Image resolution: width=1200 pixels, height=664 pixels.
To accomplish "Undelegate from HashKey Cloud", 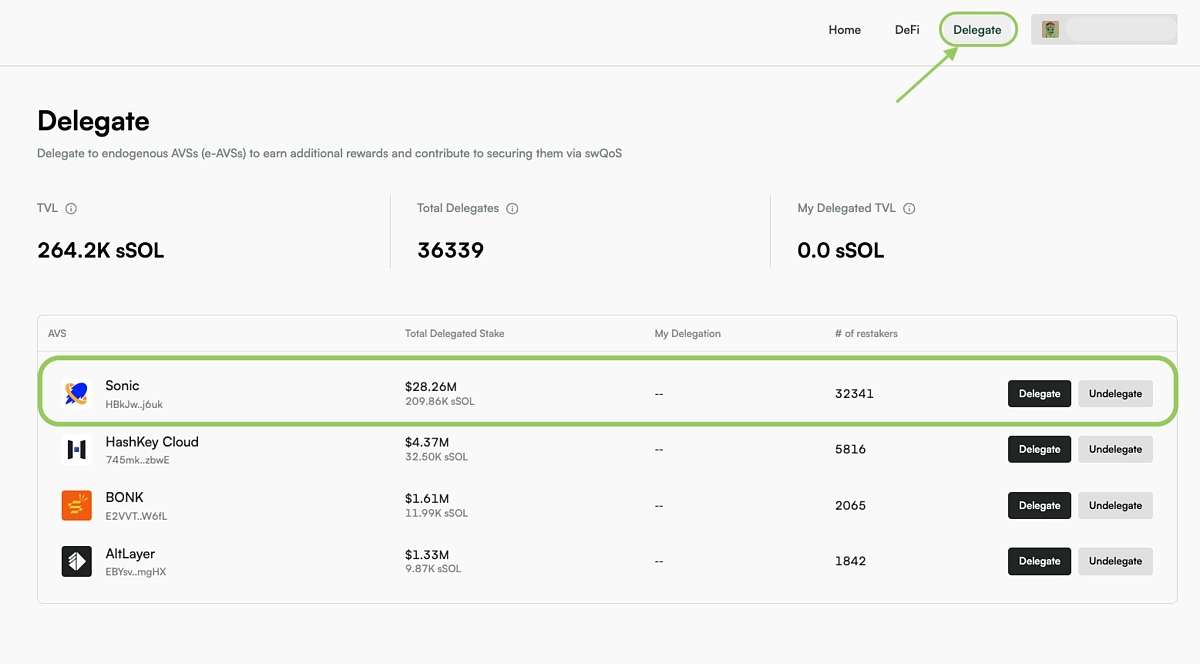I will 1115,450.
